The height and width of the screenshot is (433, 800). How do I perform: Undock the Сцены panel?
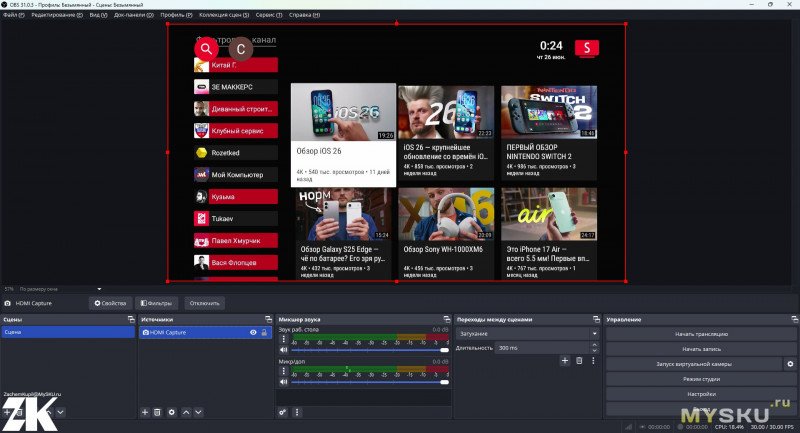(131, 319)
